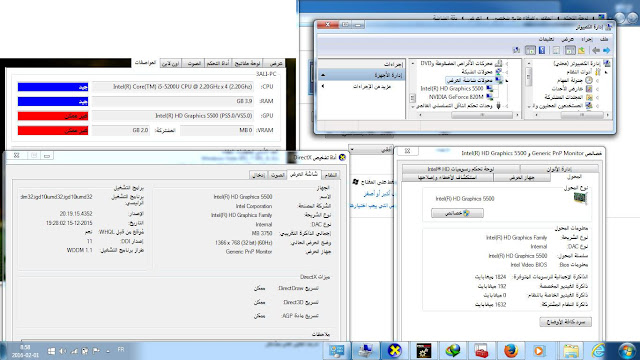Viewport: 640px width, 360px height.
Task: Switch to Computer Management on taskbar
Action: (x=365, y=351)
